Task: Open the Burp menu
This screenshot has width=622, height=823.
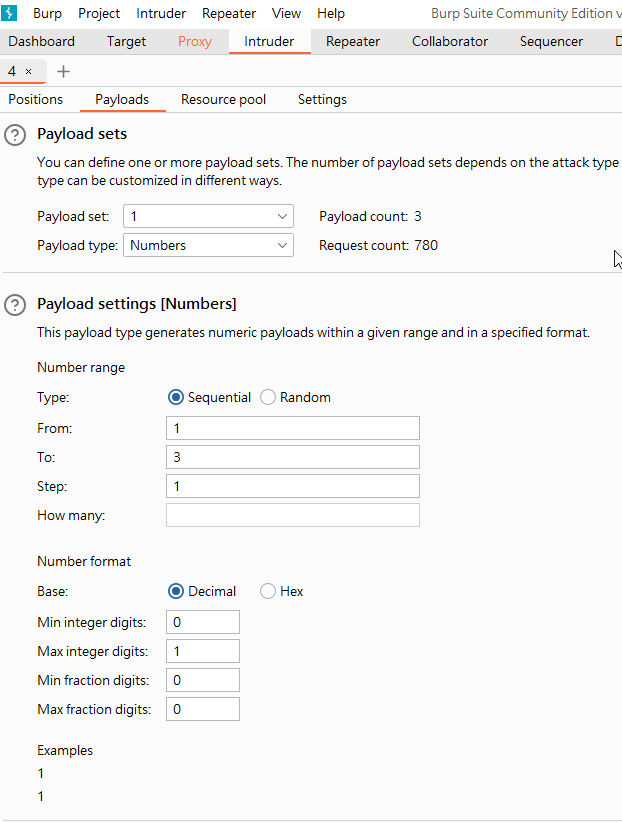Action: pyautogui.click(x=47, y=13)
